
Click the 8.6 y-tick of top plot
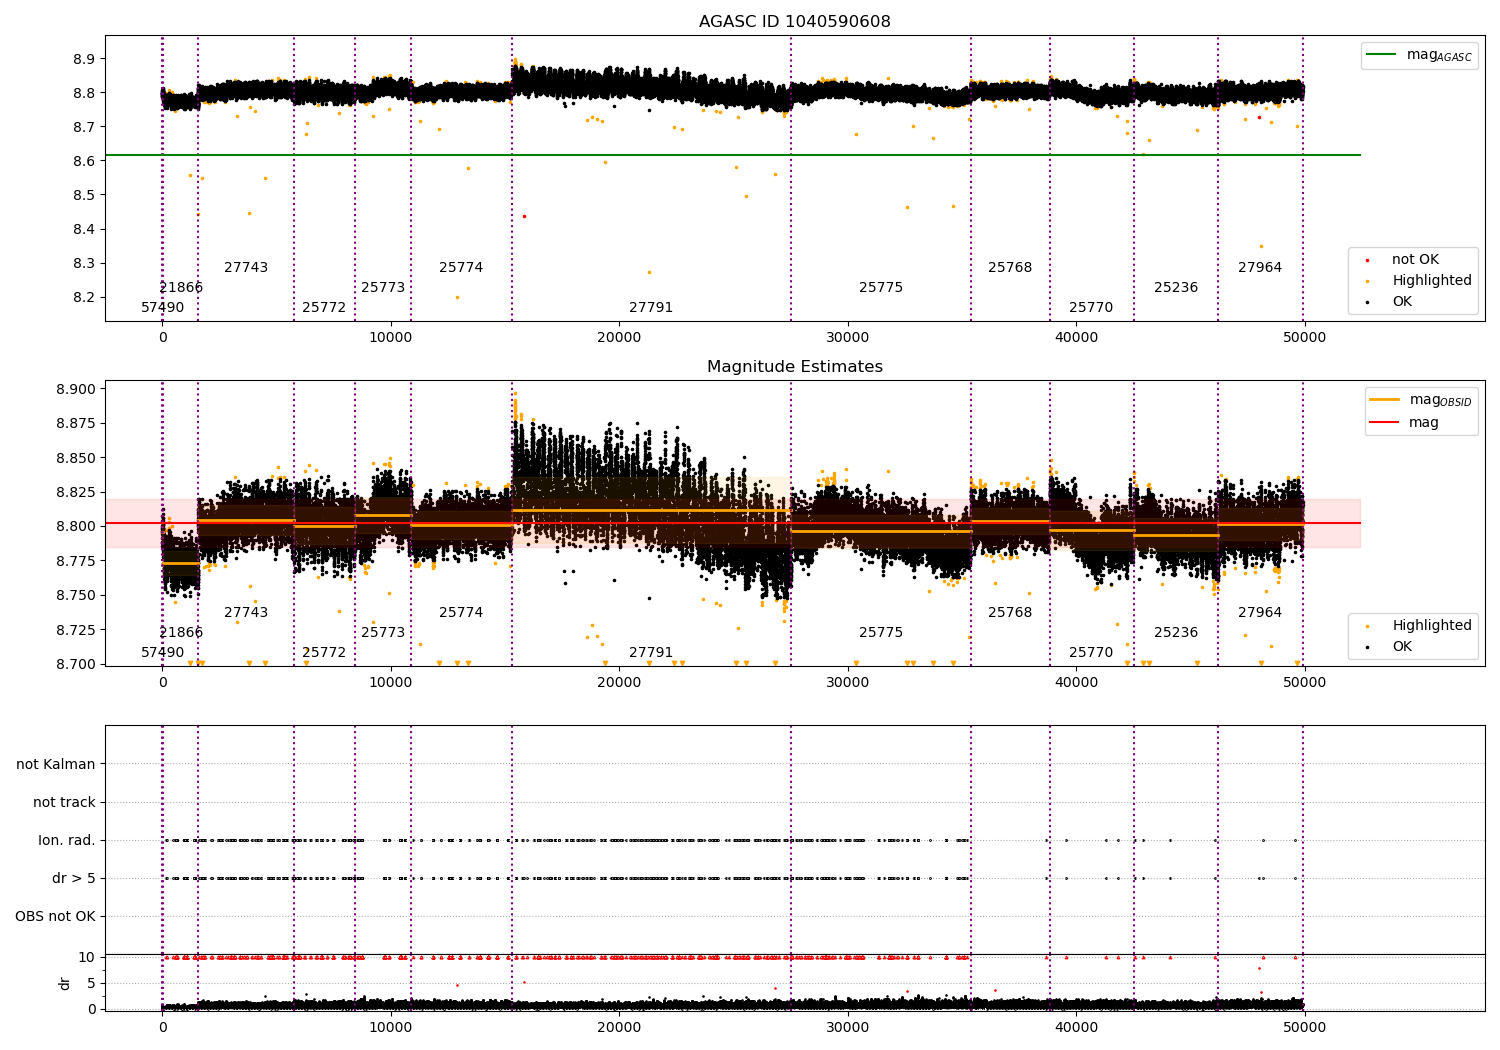click(x=84, y=161)
